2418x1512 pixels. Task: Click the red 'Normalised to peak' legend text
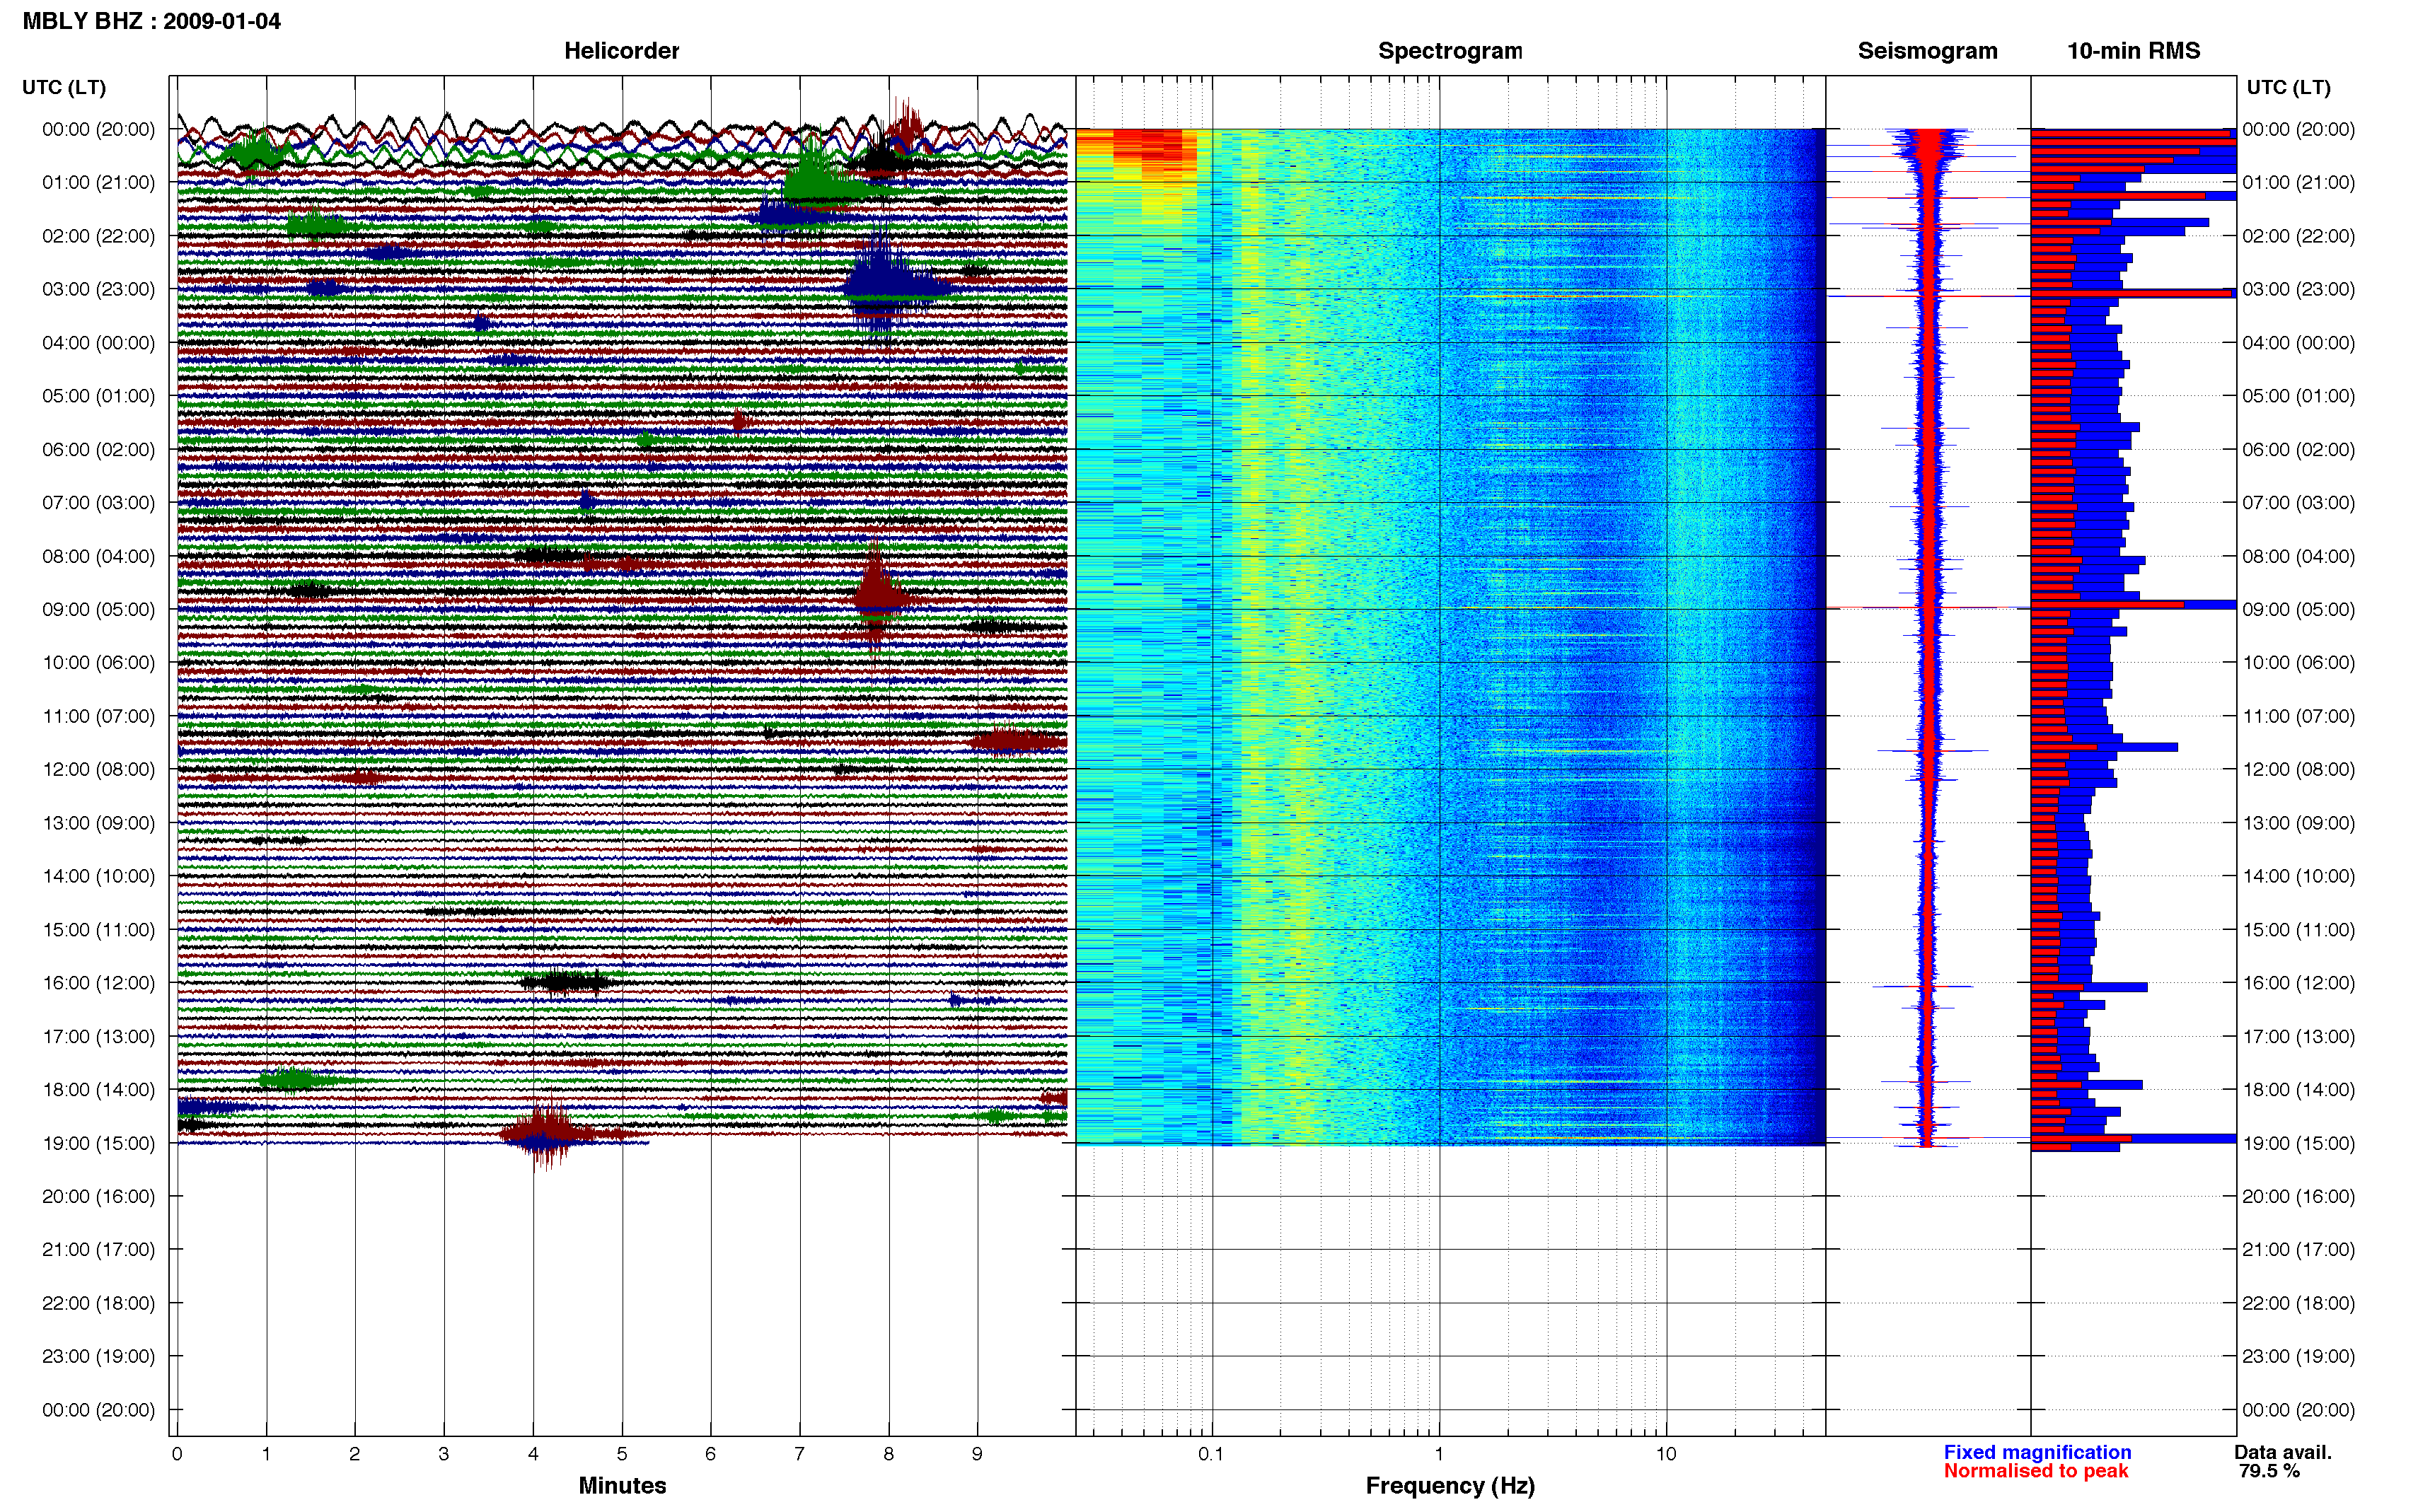click(2036, 1471)
